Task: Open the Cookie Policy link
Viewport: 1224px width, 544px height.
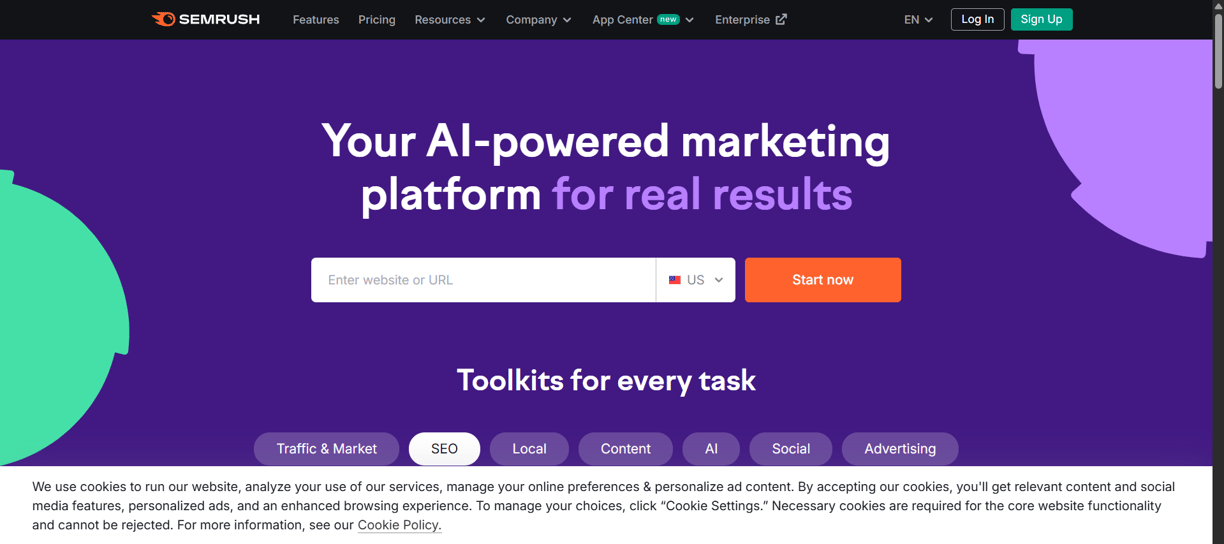Action: click(399, 525)
